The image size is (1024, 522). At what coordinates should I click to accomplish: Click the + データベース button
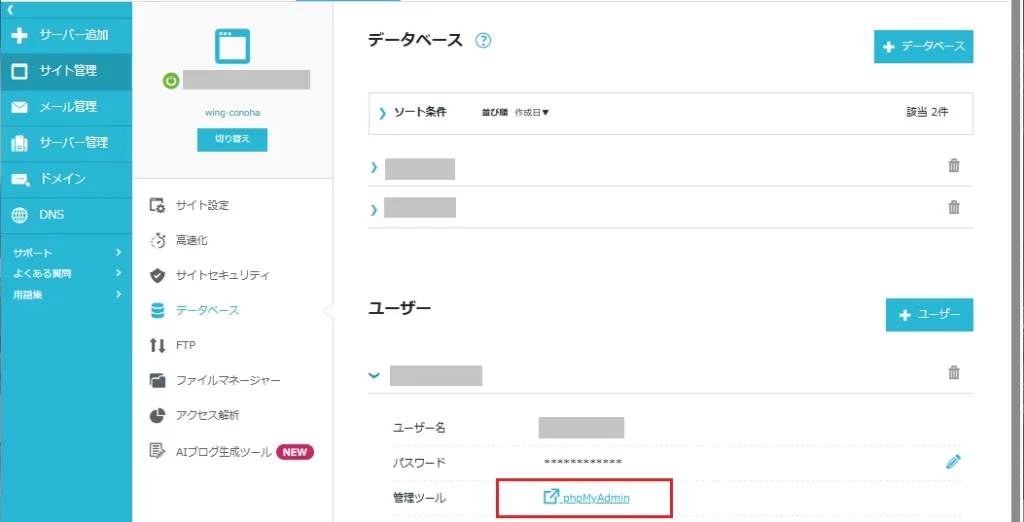pyautogui.click(x=923, y=46)
